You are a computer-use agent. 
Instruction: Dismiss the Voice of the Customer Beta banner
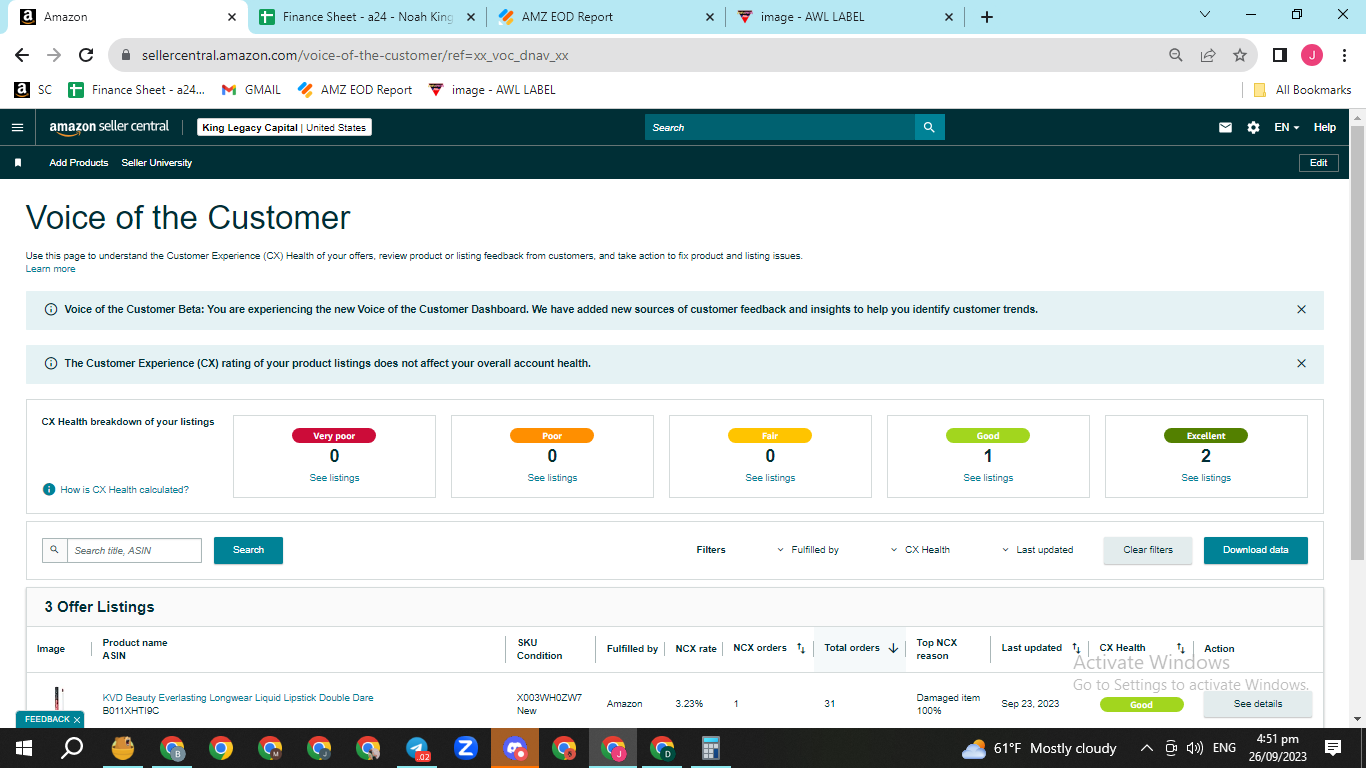click(1301, 310)
